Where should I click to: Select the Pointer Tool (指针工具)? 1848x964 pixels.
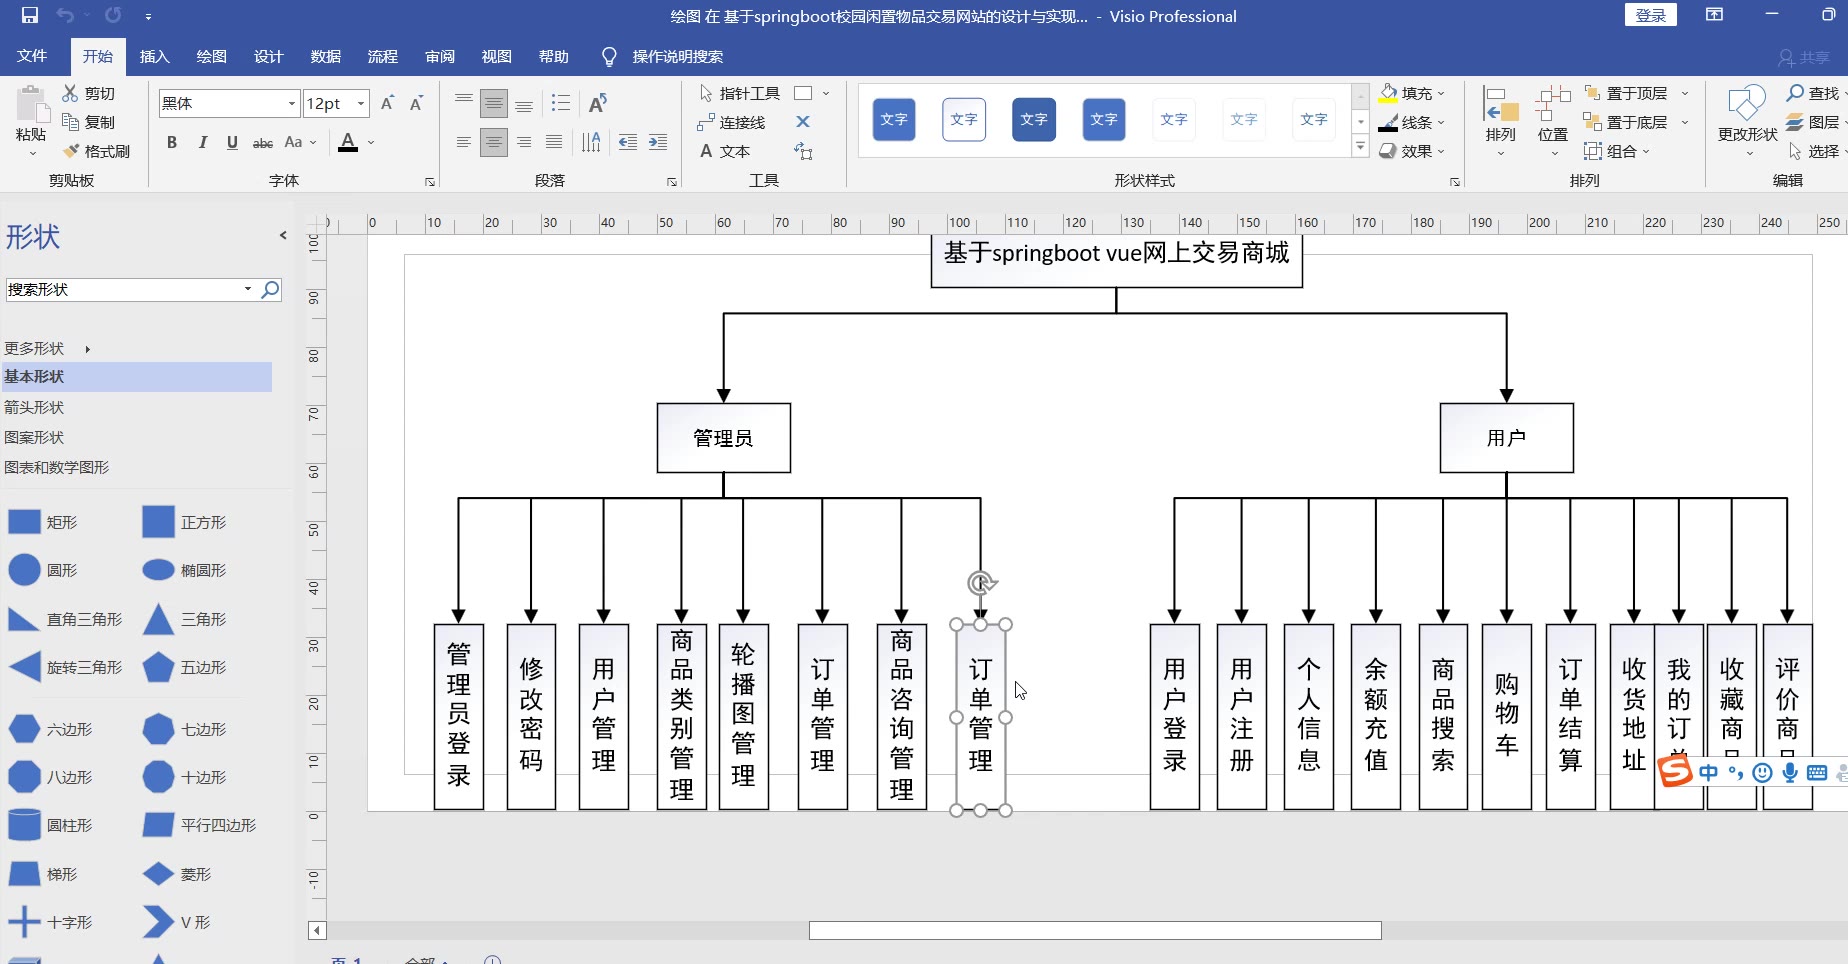(739, 93)
